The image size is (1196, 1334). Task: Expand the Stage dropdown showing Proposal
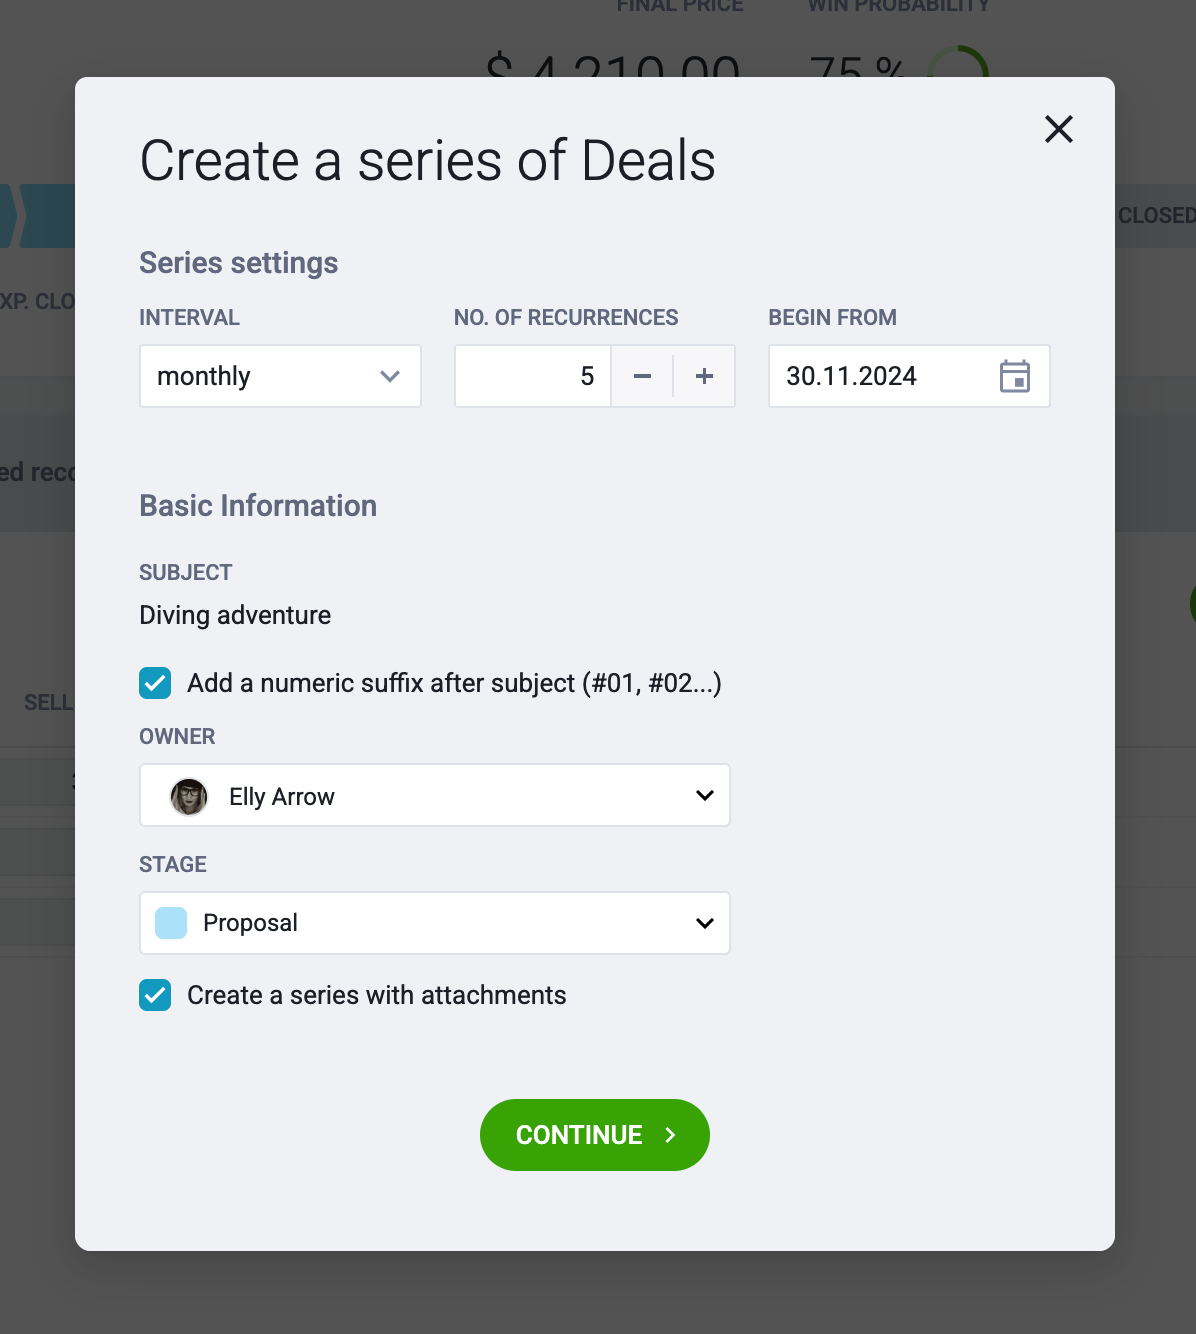(435, 923)
